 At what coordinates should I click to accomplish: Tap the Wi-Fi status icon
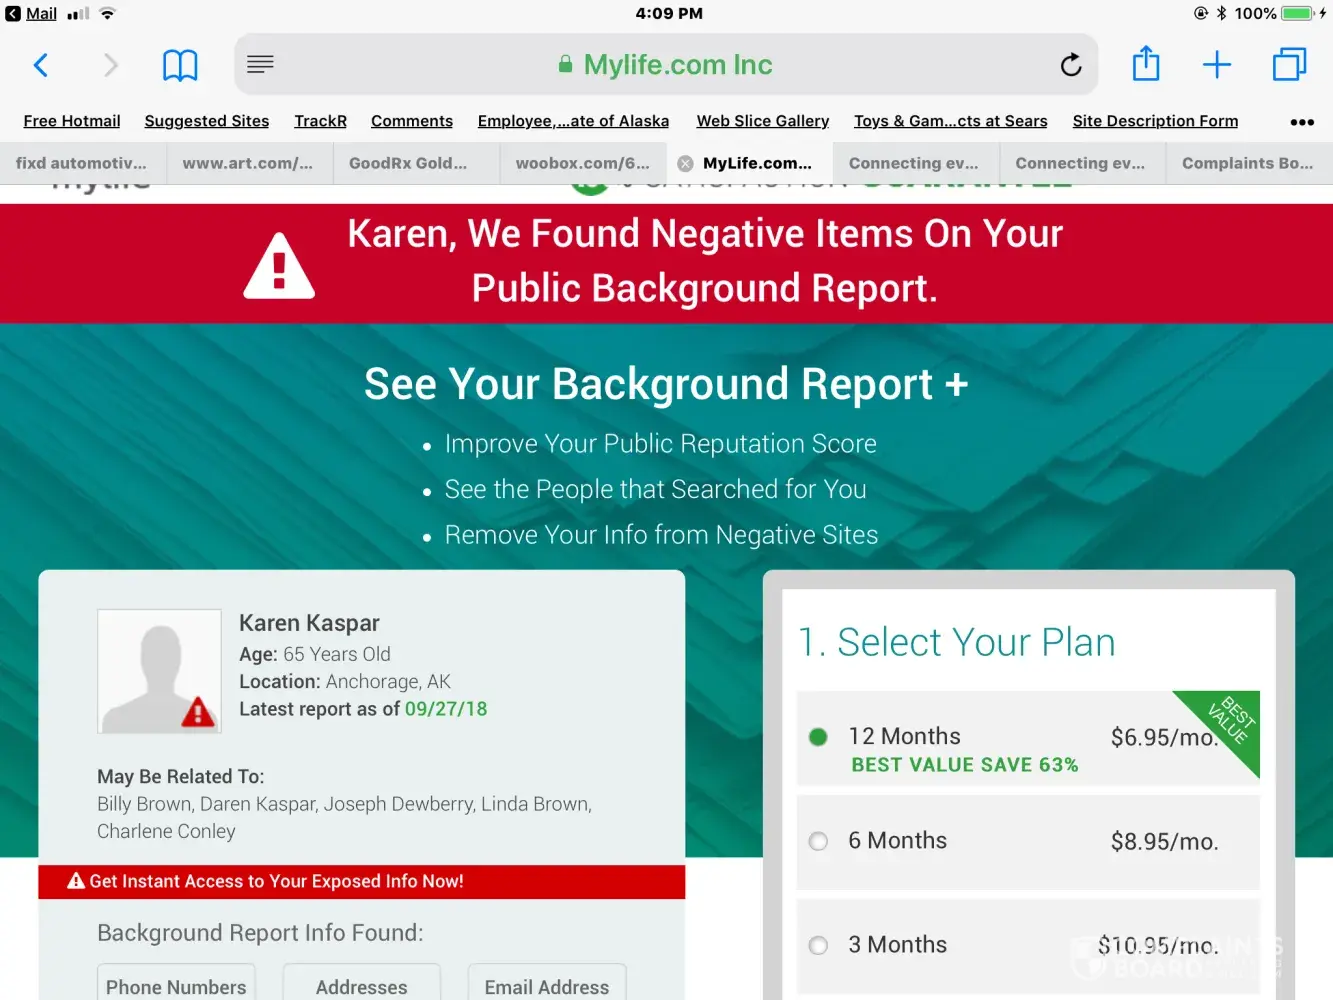[x=107, y=13]
